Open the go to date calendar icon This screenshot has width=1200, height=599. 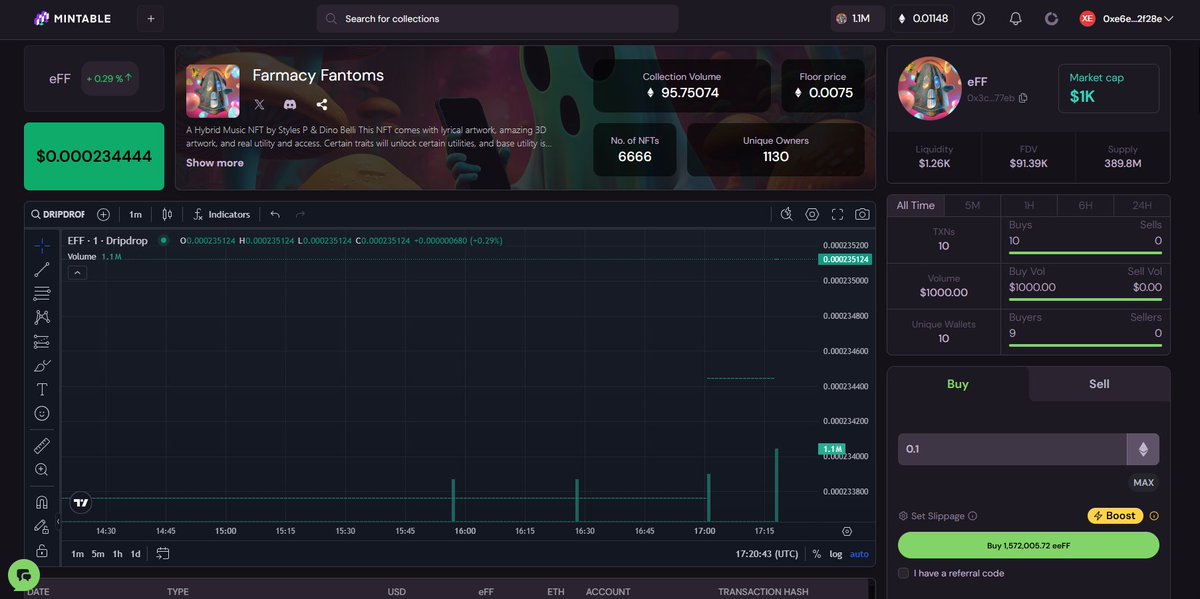click(163, 553)
